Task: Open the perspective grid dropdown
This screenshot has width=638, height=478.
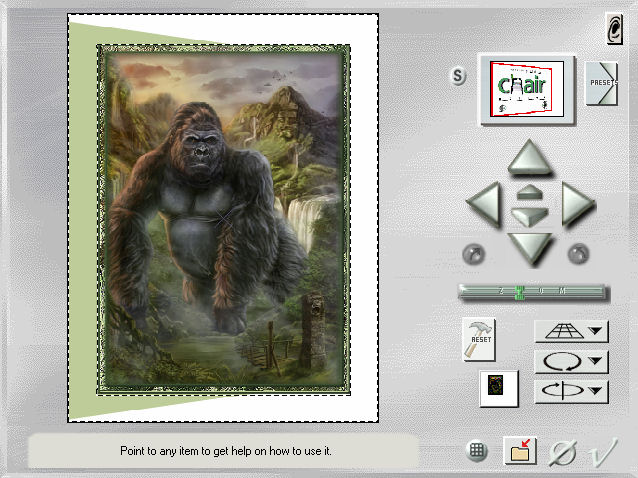Action: pyautogui.click(x=571, y=331)
